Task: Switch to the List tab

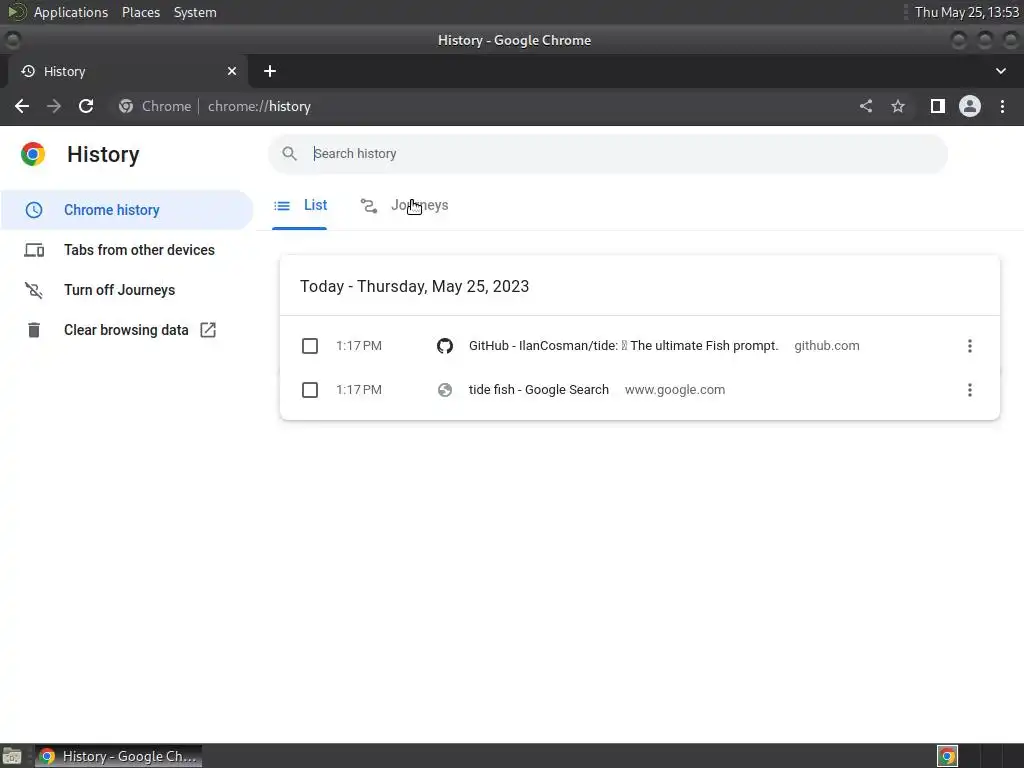Action: tap(300, 206)
